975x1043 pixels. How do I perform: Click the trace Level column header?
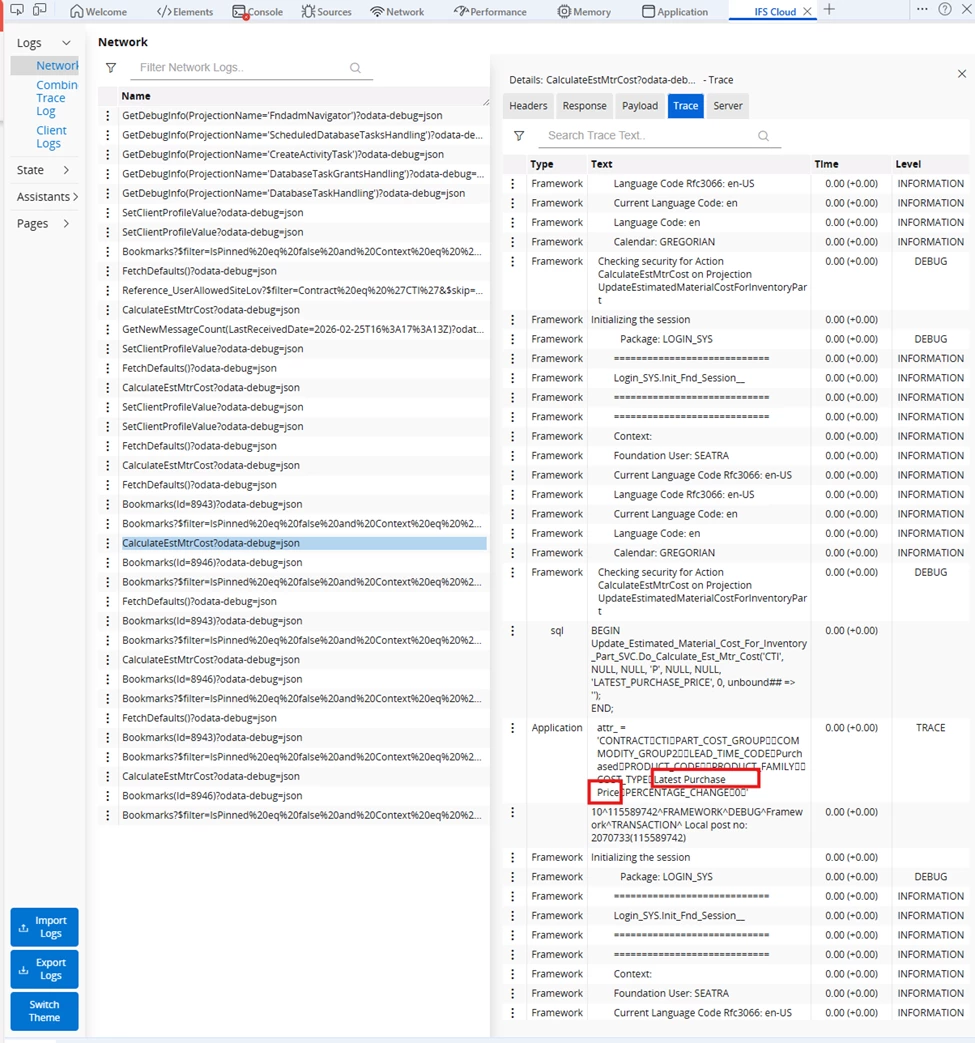pyautogui.click(x=908, y=164)
